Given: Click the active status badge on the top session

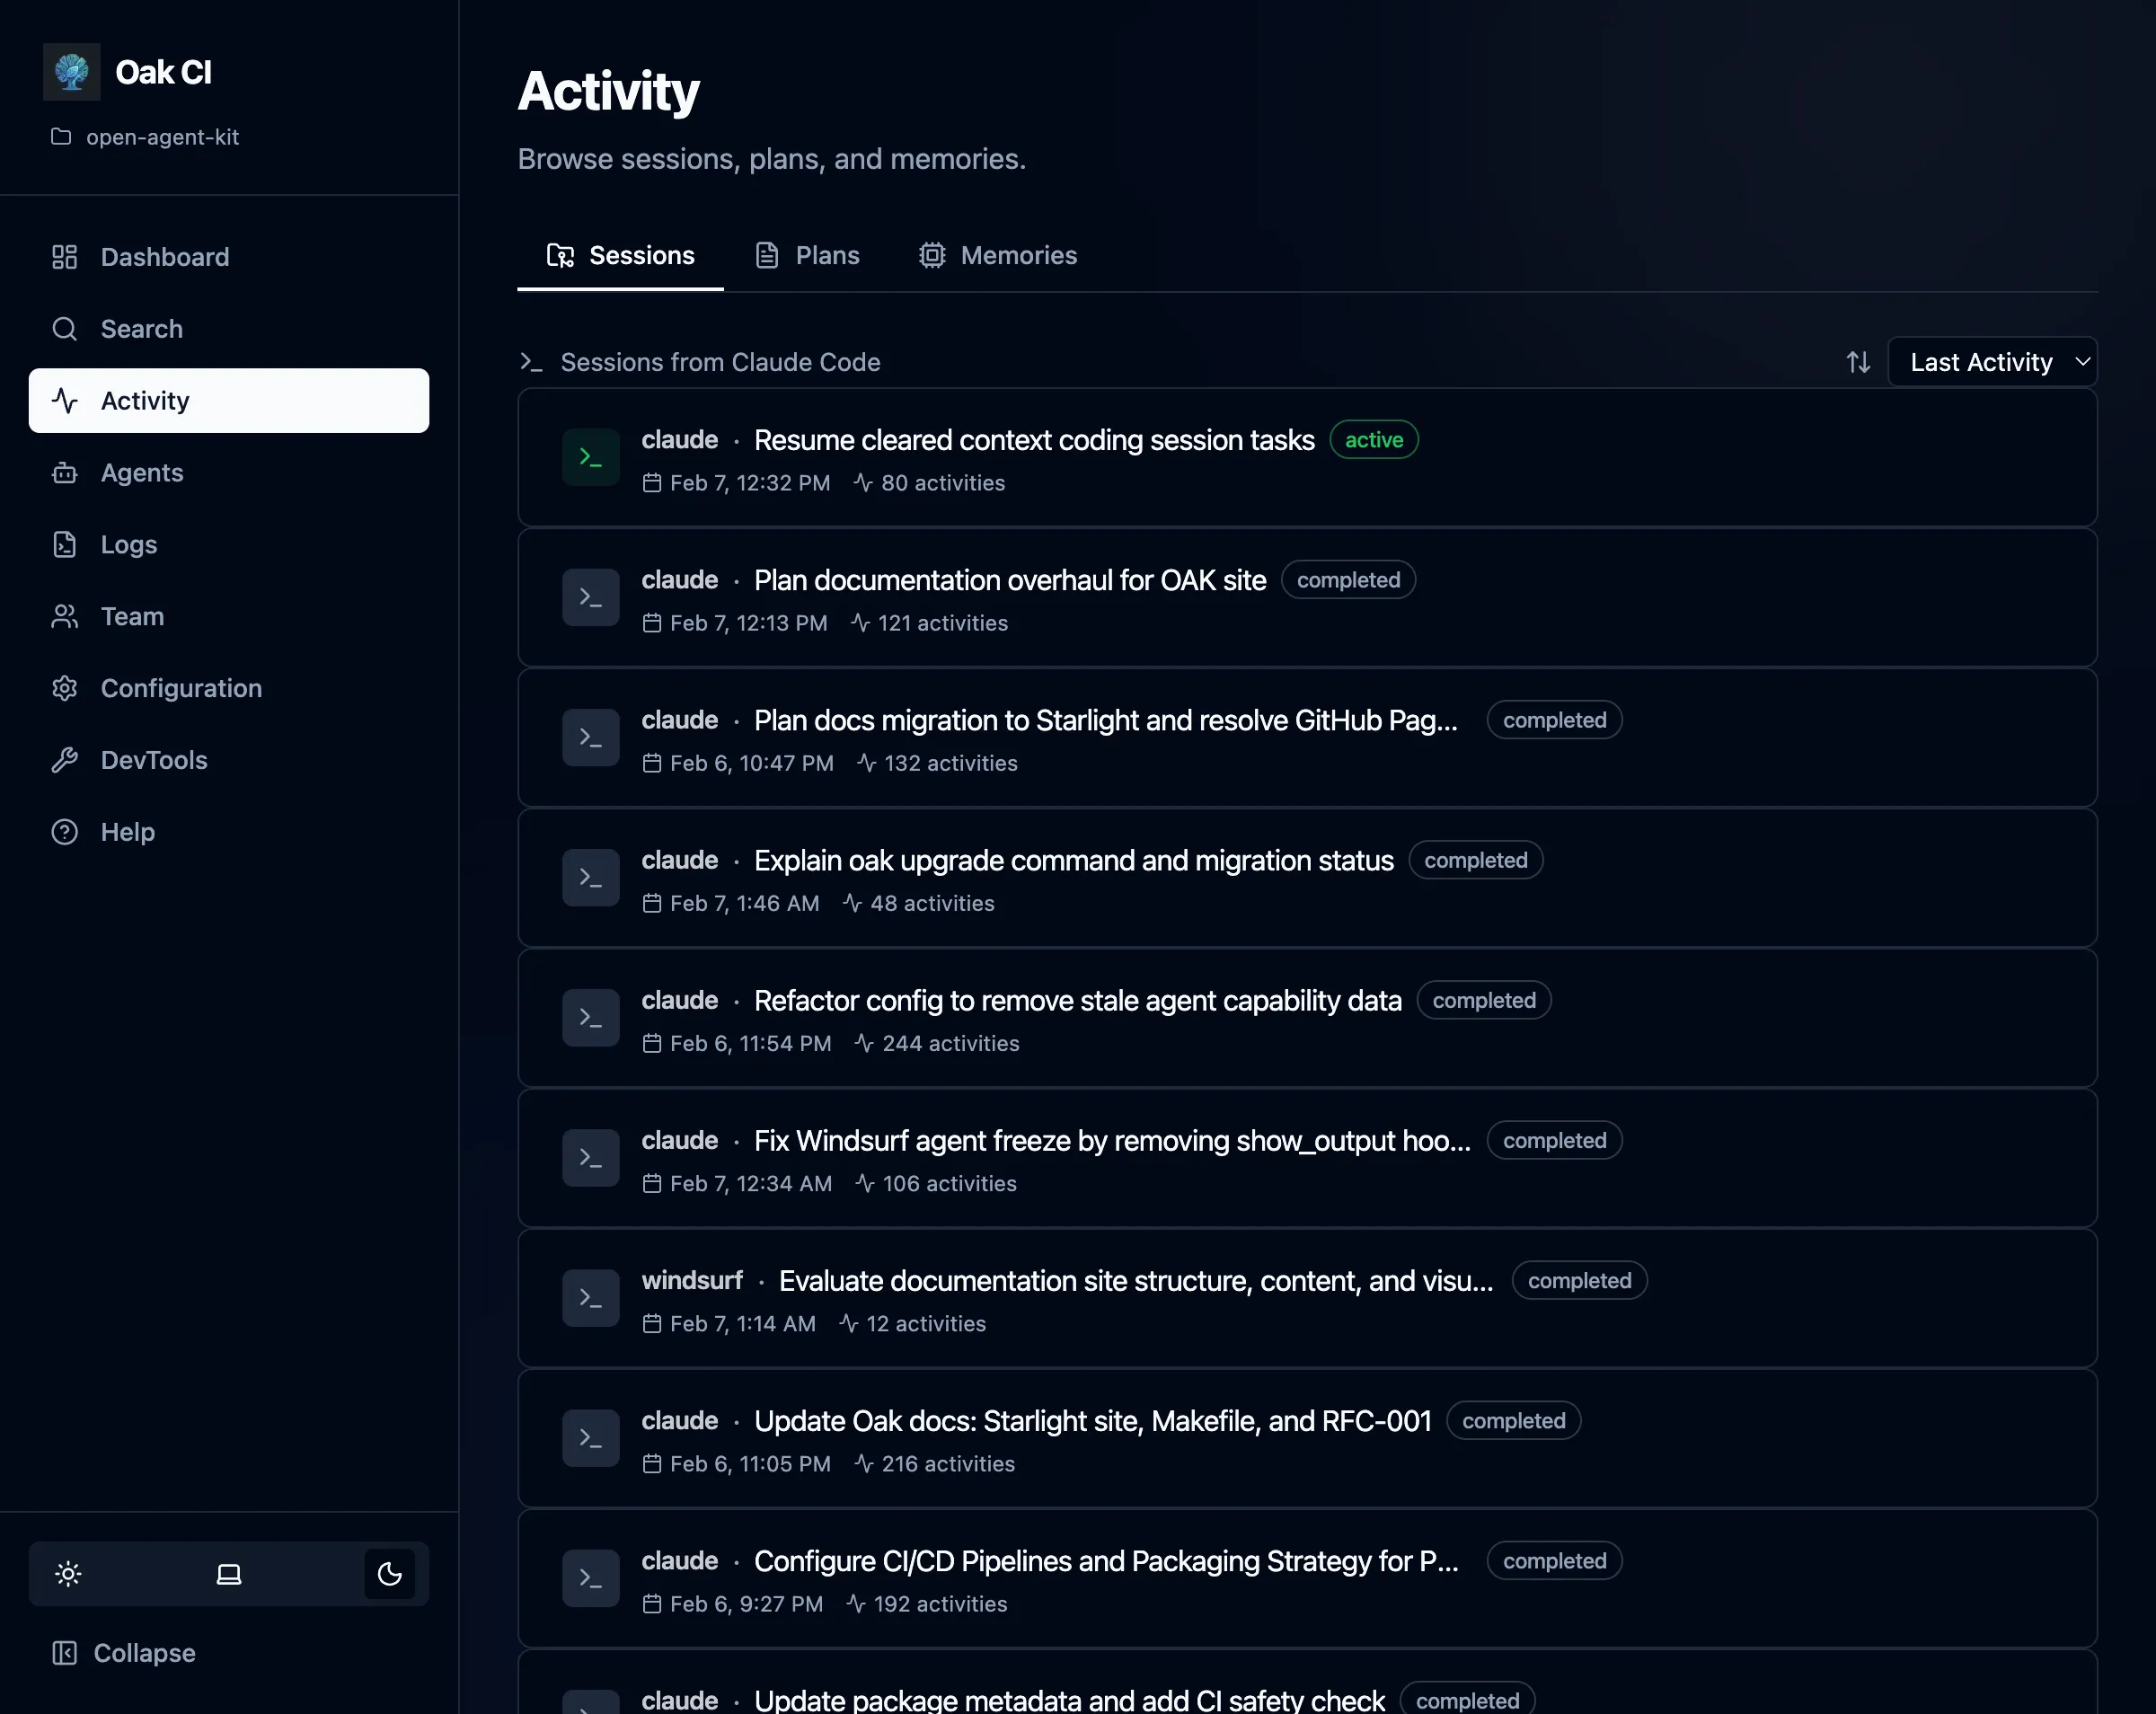Looking at the screenshot, I should click(1373, 439).
